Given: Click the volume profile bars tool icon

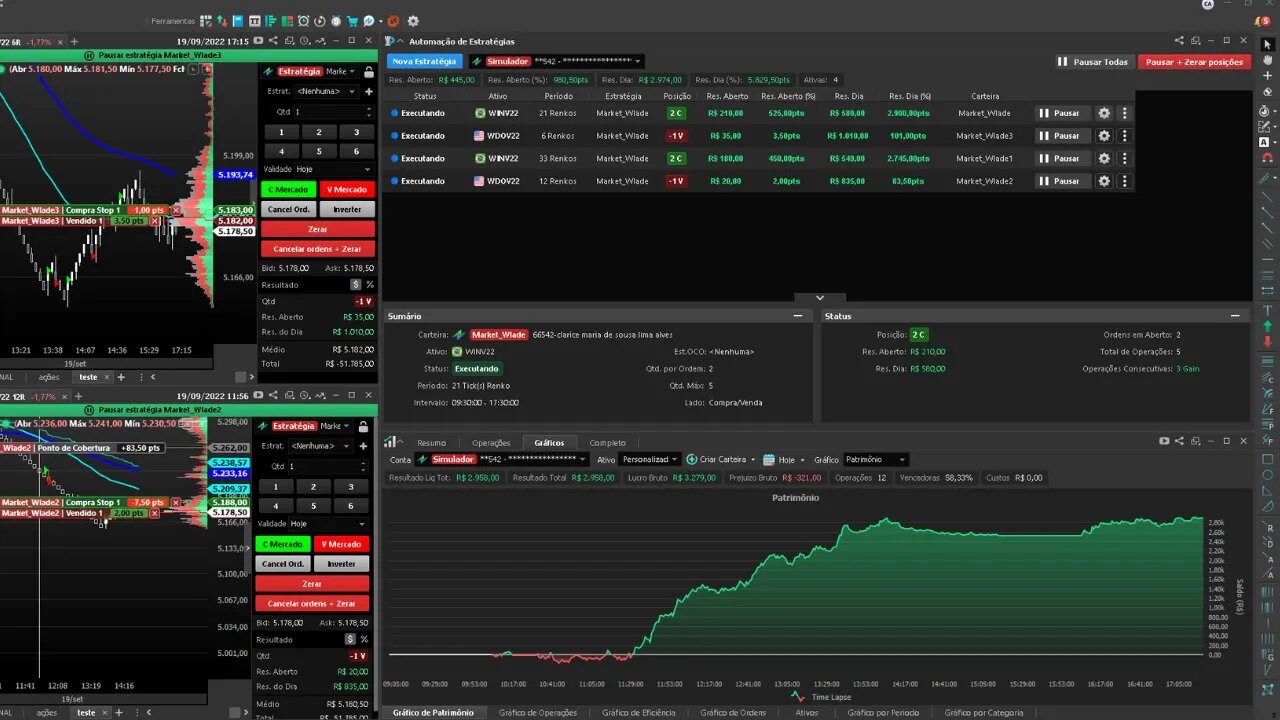Looking at the screenshot, I should pyautogui.click(x=271, y=20).
